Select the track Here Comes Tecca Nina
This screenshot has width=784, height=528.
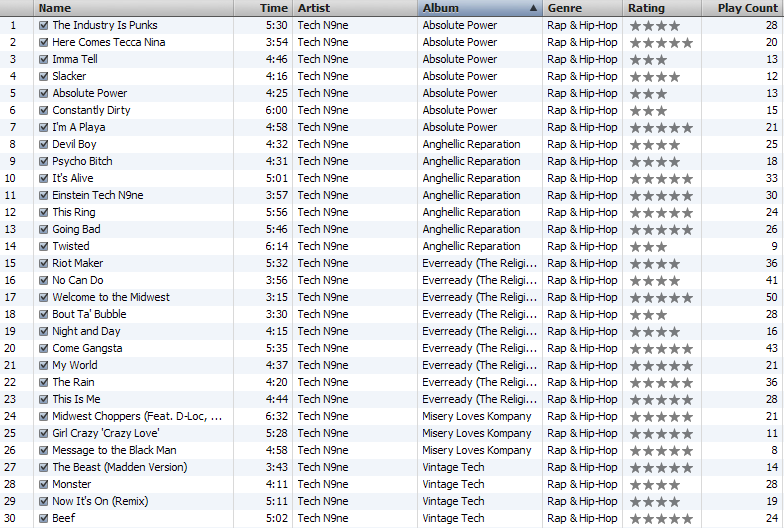108,42
